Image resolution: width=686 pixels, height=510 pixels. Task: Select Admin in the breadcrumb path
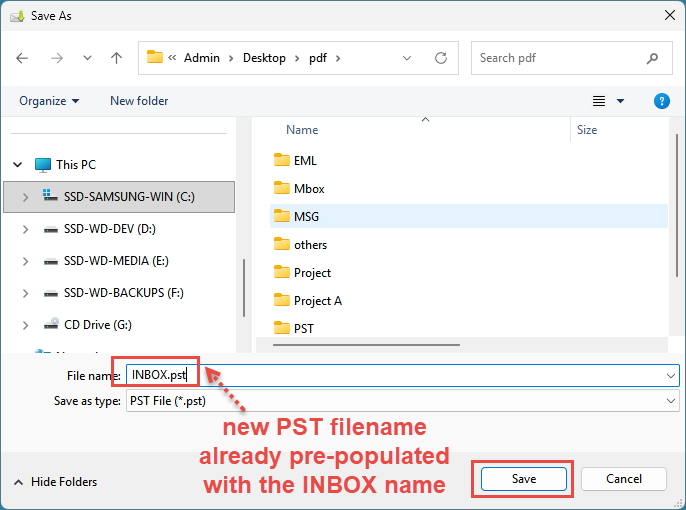point(202,58)
